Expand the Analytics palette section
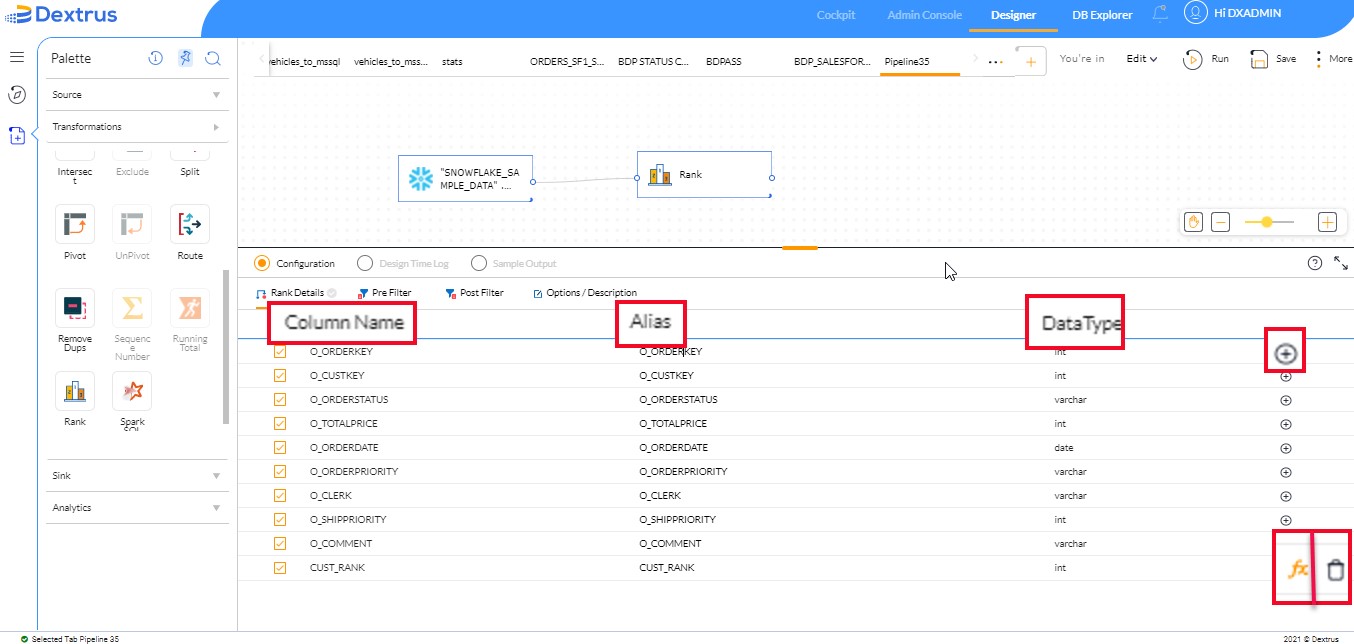 pos(138,508)
